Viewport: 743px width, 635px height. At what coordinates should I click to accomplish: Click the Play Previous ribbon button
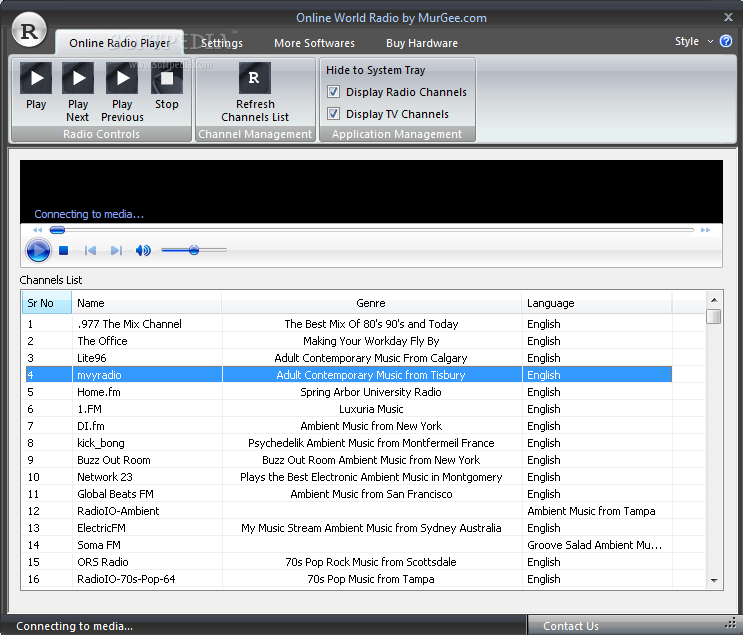point(122,92)
